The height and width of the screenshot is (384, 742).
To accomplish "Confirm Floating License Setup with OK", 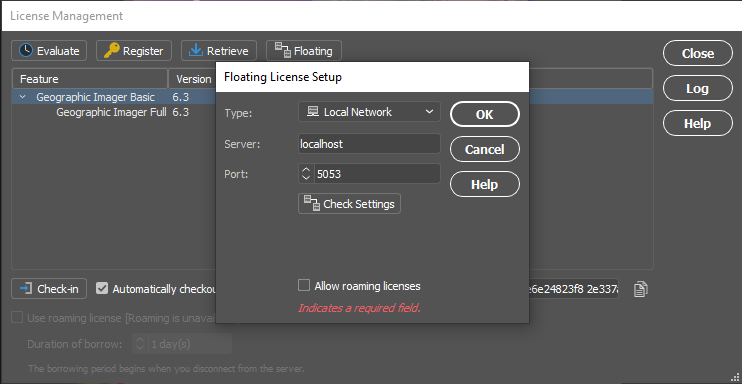I will point(485,114).
